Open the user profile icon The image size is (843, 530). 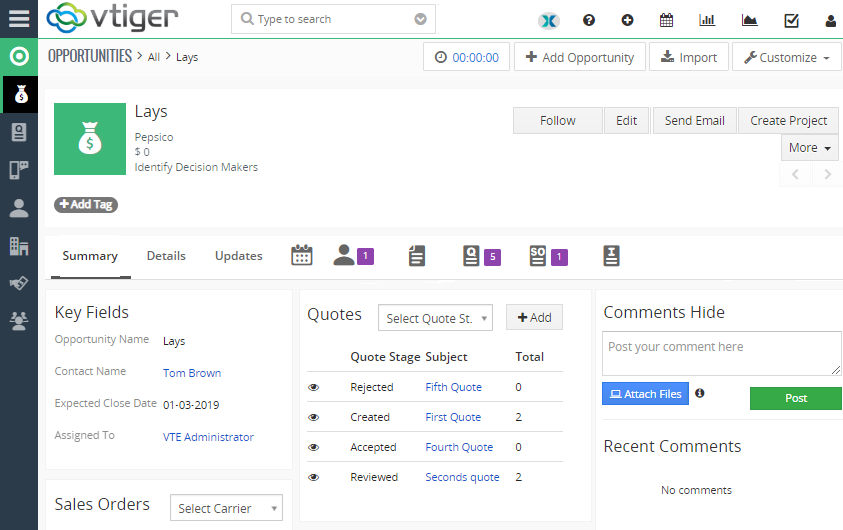tap(831, 21)
